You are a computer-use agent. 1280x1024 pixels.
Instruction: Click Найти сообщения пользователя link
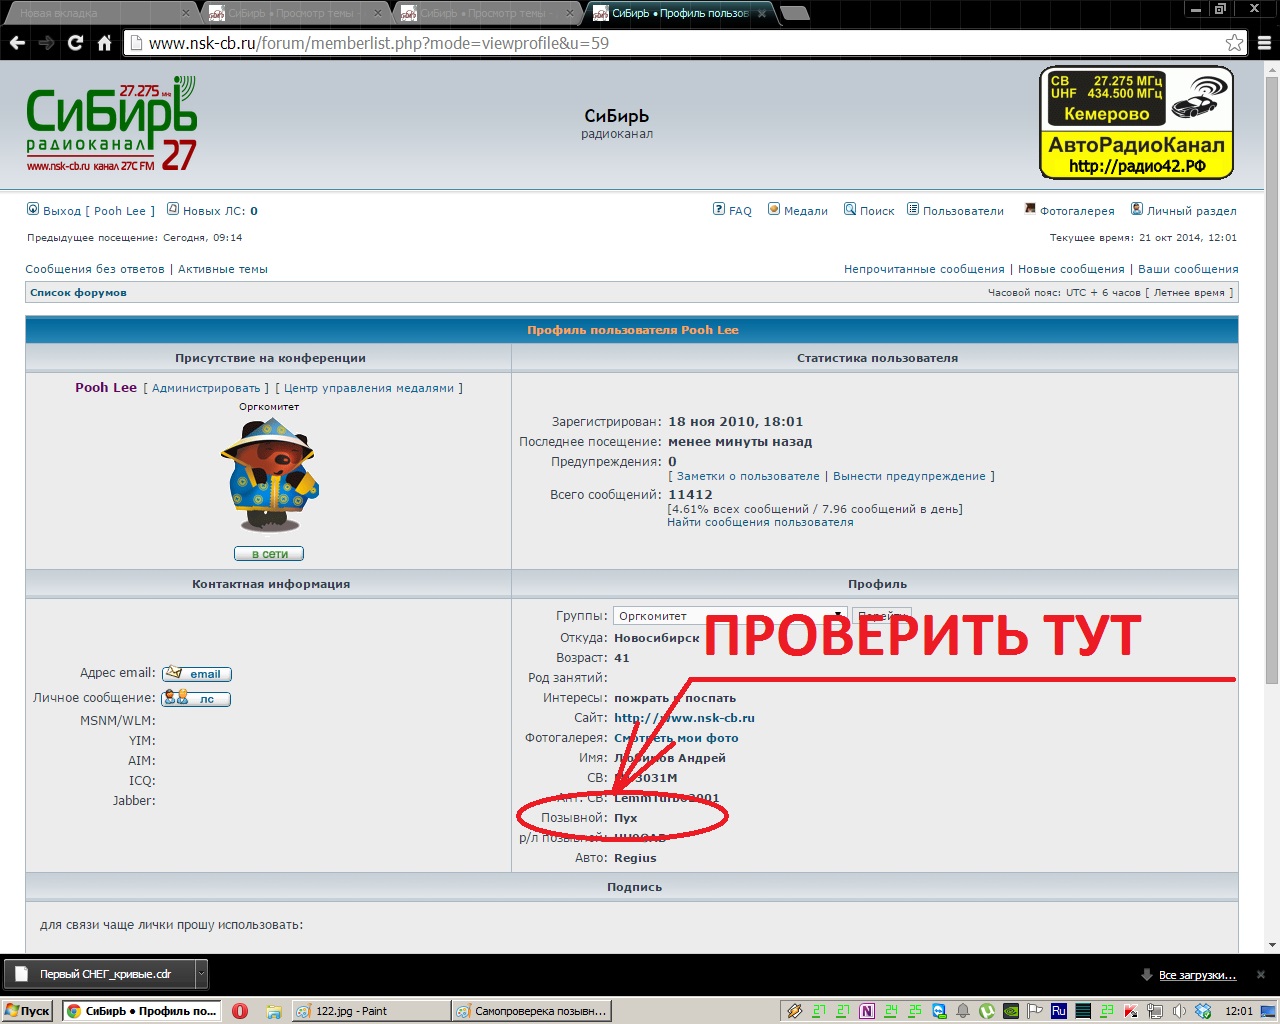(760, 522)
